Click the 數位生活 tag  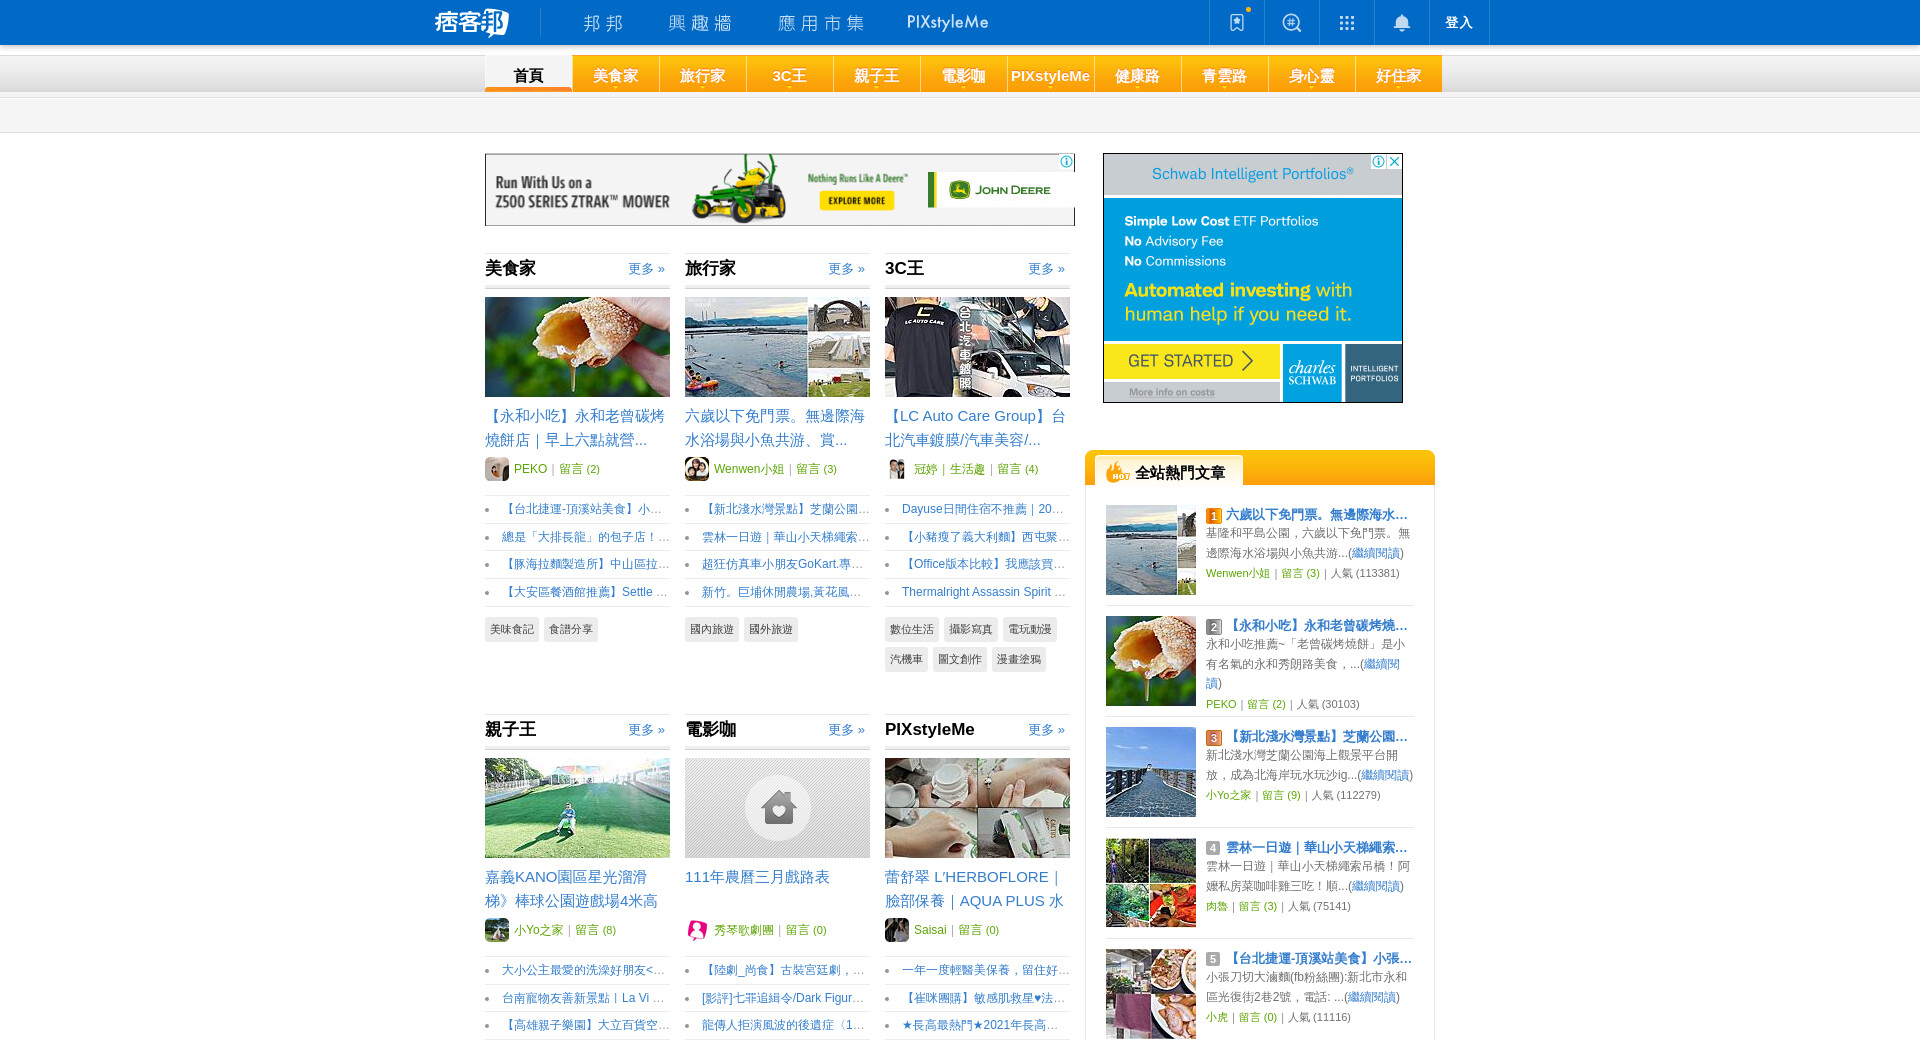pos(912,629)
